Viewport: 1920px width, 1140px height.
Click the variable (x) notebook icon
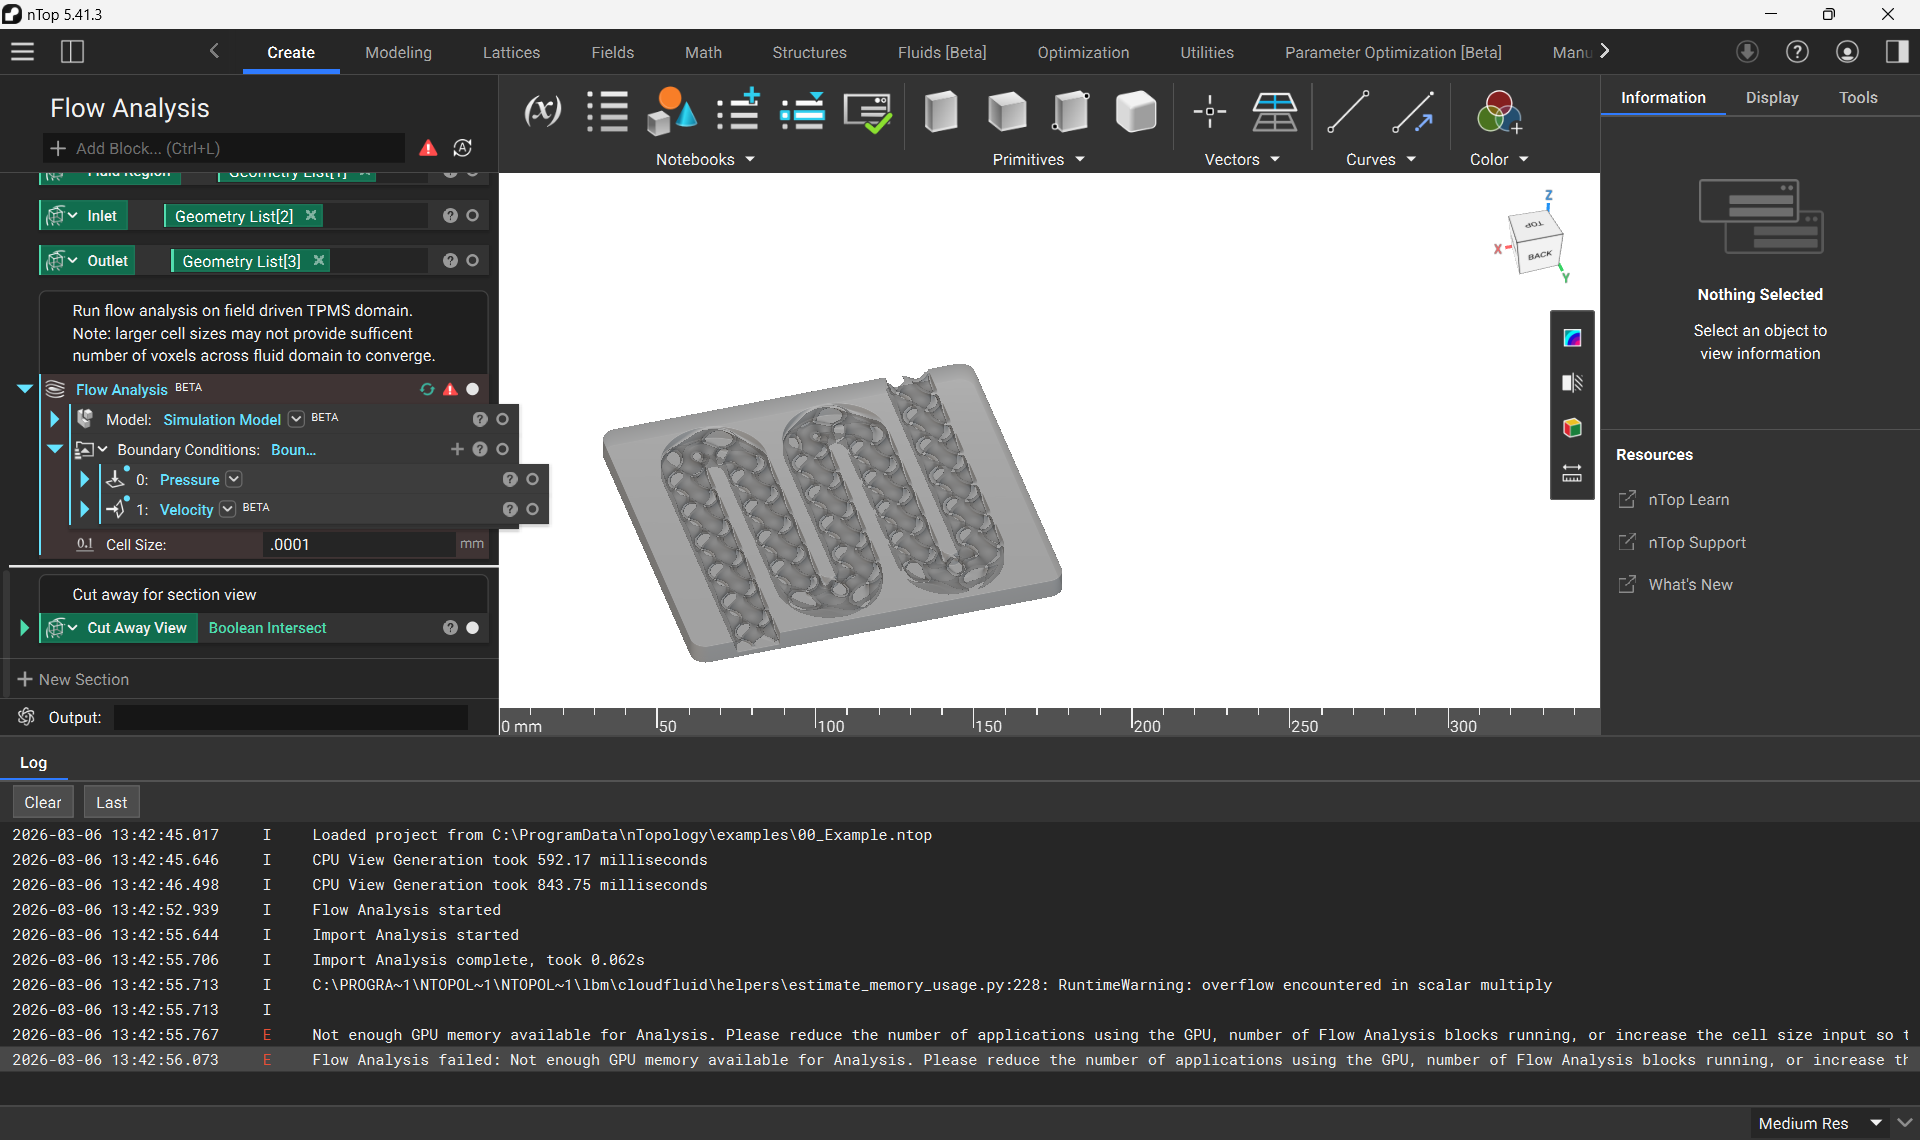coord(543,110)
